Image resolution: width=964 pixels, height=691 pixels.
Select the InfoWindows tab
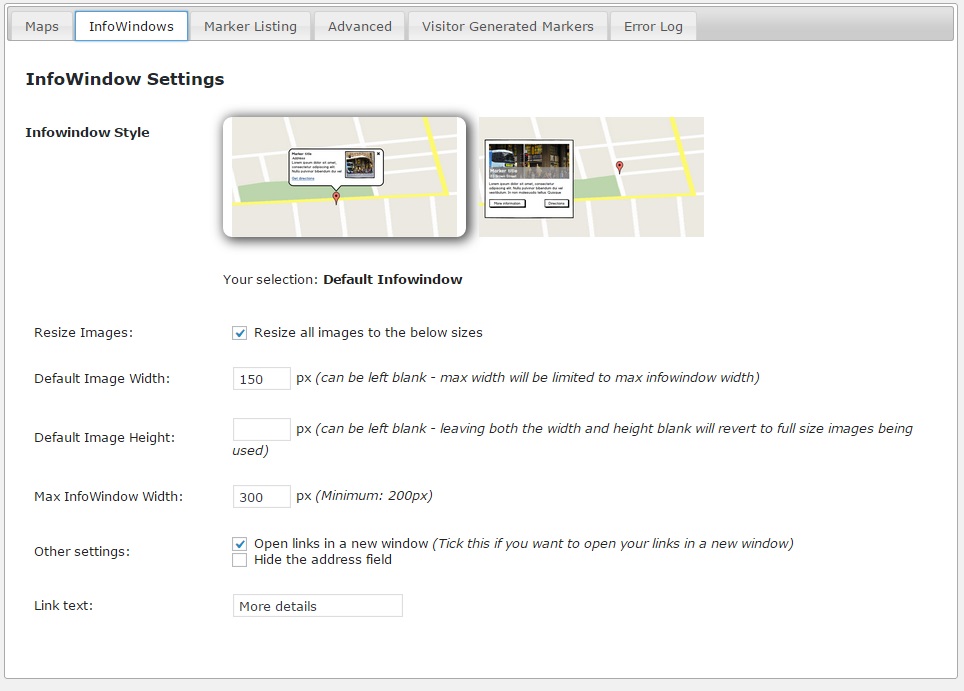click(x=131, y=26)
